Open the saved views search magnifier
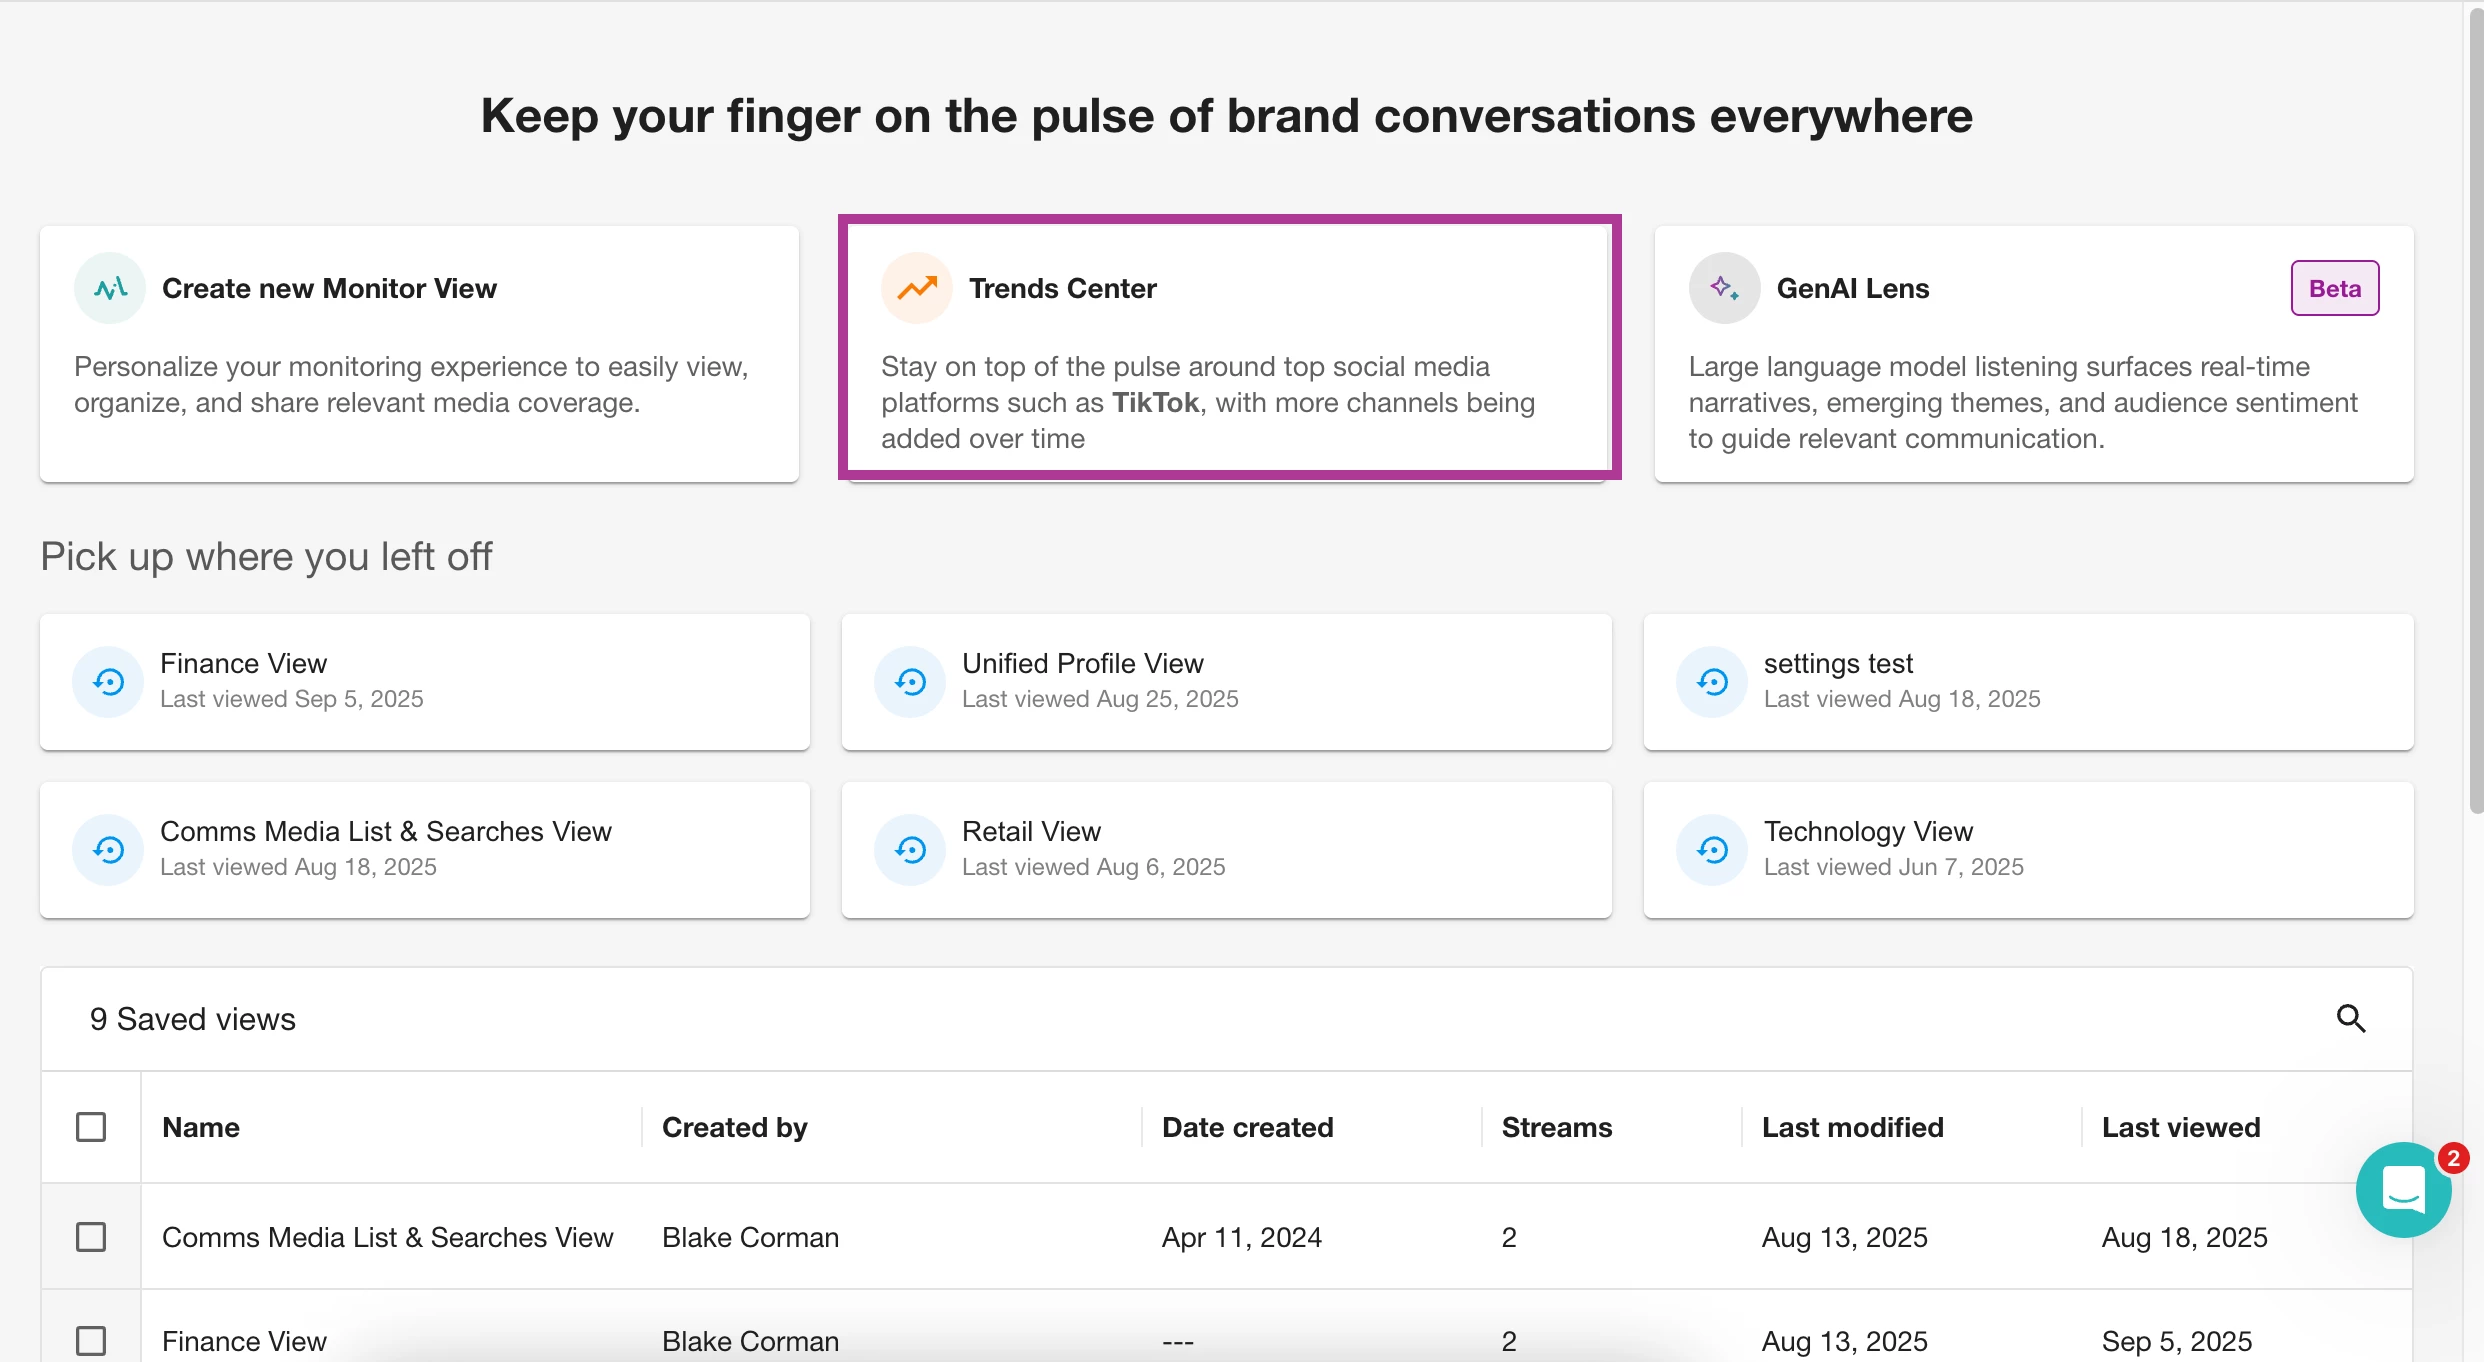Screen dimensions: 2484x1362 click(2350, 1019)
